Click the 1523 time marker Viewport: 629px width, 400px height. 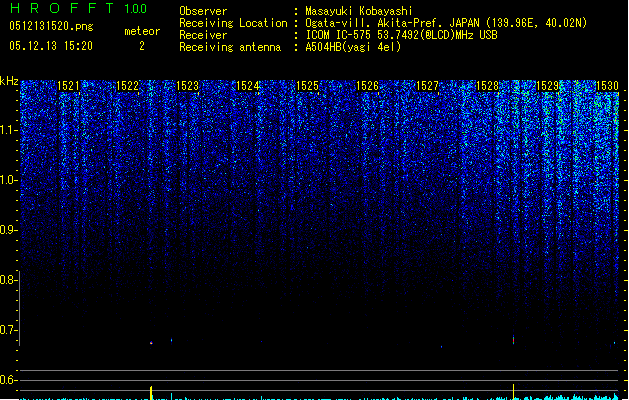point(187,86)
